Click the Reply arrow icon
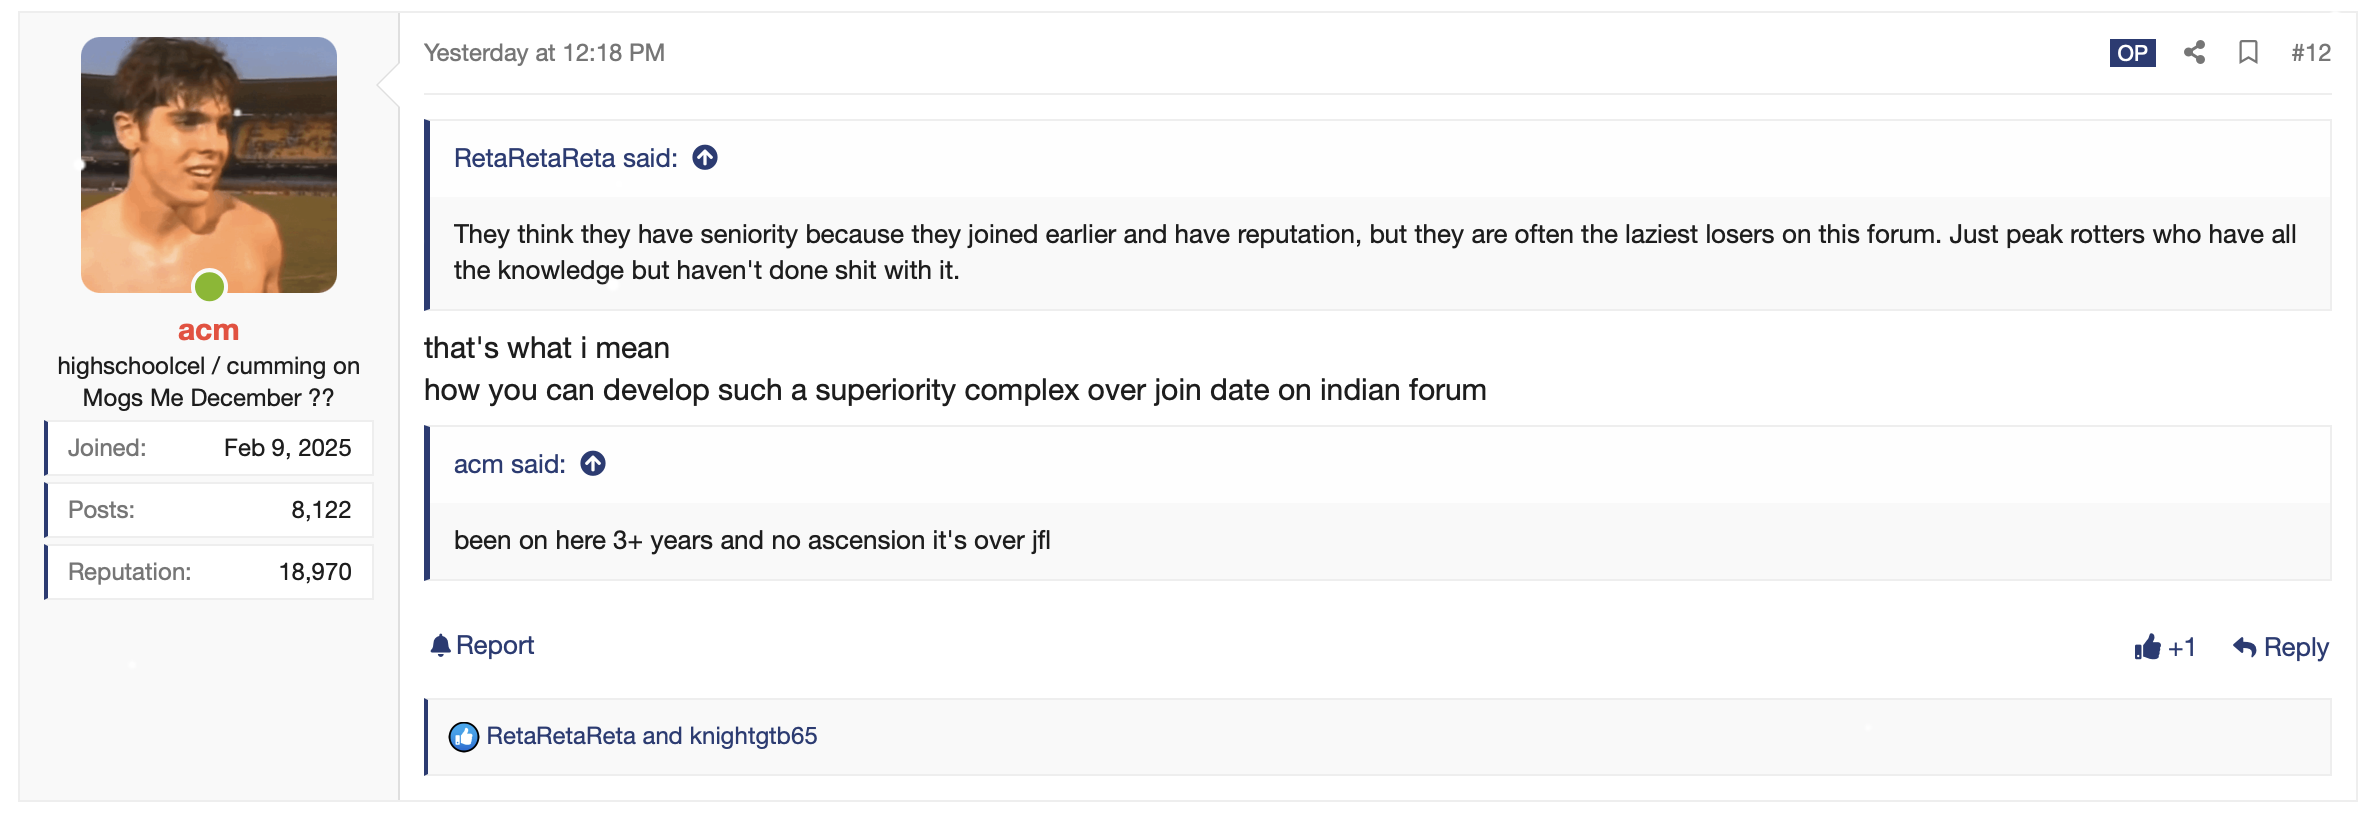Viewport: 2378px width, 816px height. [2244, 648]
